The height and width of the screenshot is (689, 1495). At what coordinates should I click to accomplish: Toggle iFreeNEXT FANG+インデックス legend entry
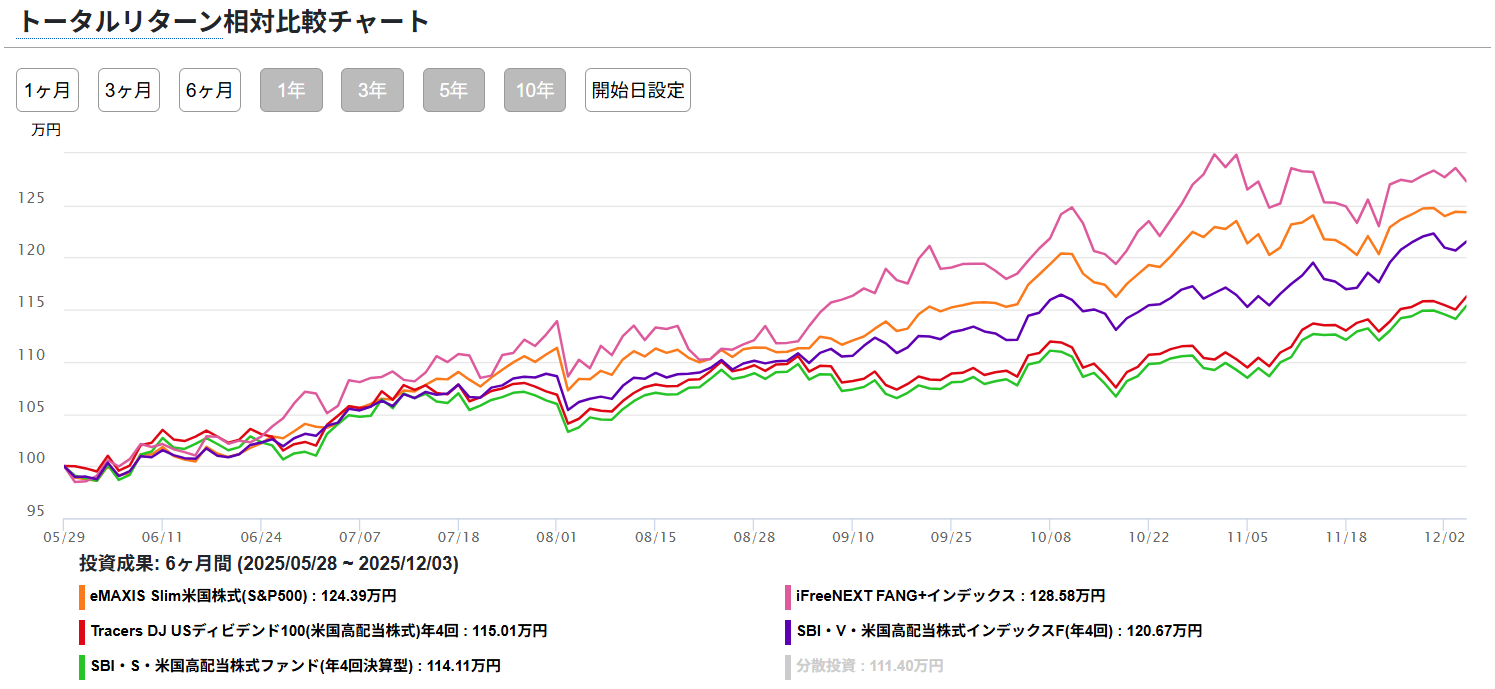click(950, 596)
